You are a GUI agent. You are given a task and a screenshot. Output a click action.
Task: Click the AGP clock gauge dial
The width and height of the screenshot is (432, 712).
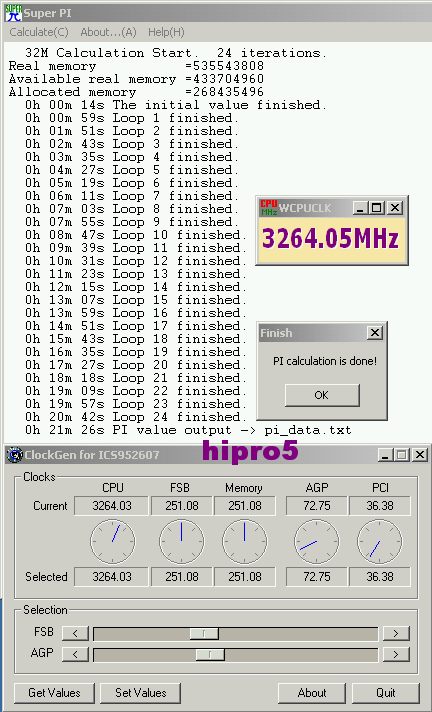pyautogui.click(x=317, y=542)
